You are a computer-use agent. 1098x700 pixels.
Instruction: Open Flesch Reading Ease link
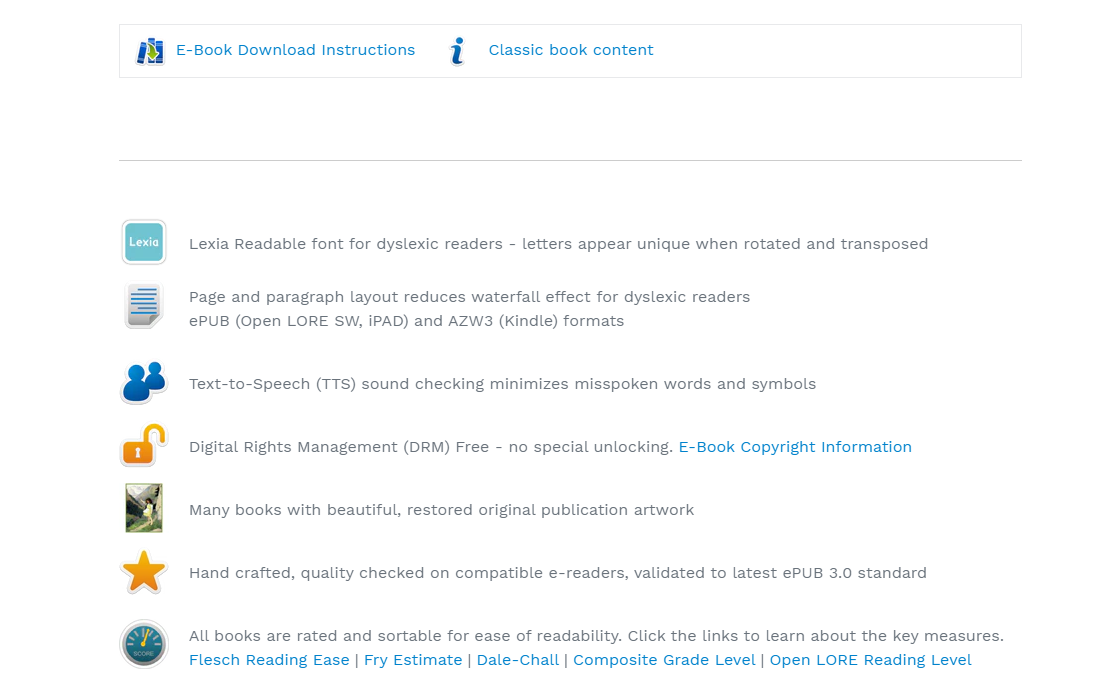pos(269,660)
